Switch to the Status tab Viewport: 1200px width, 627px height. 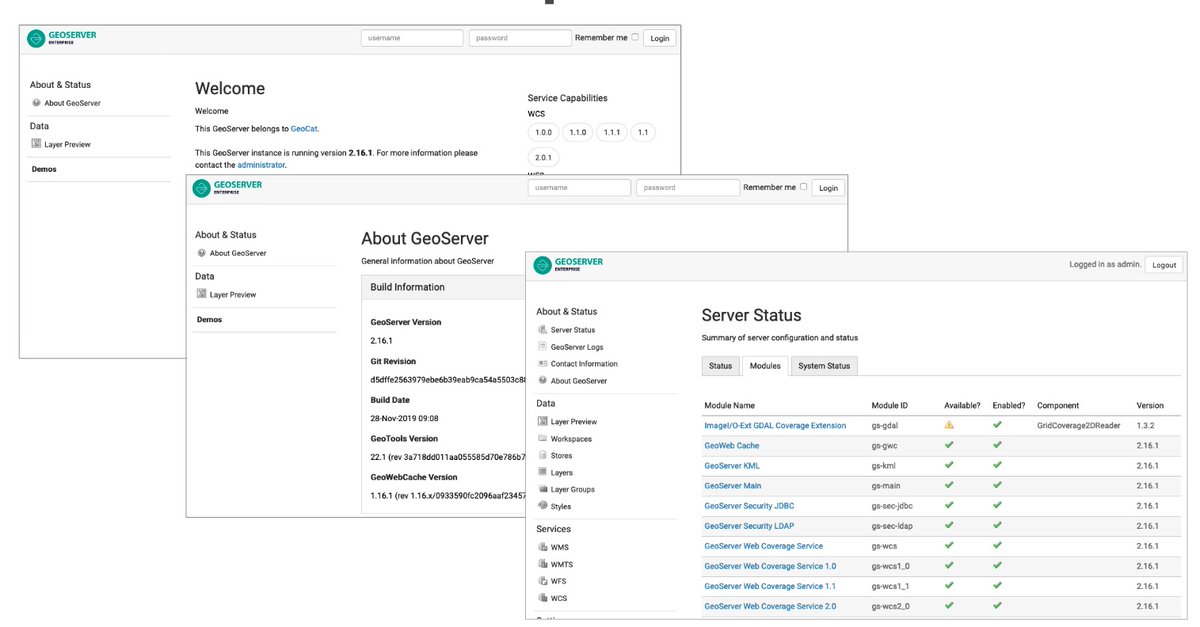[x=721, y=366]
